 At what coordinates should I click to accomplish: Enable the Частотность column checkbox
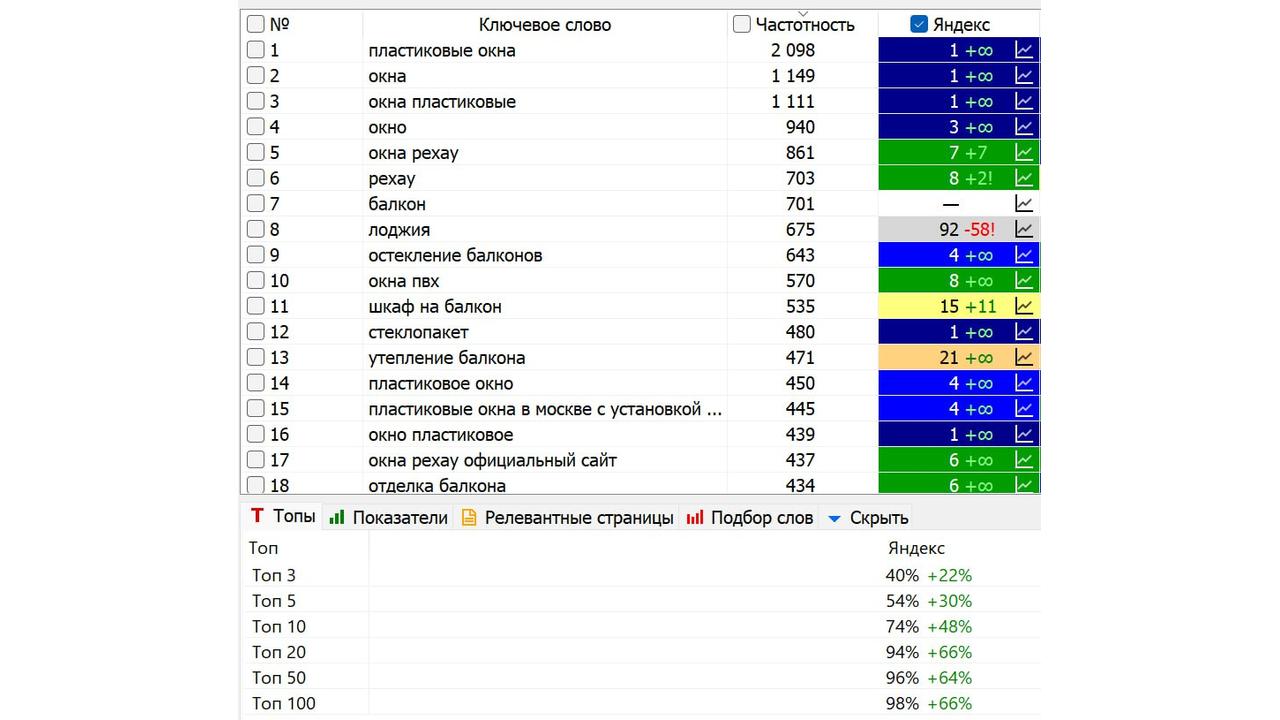coord(742,25)
